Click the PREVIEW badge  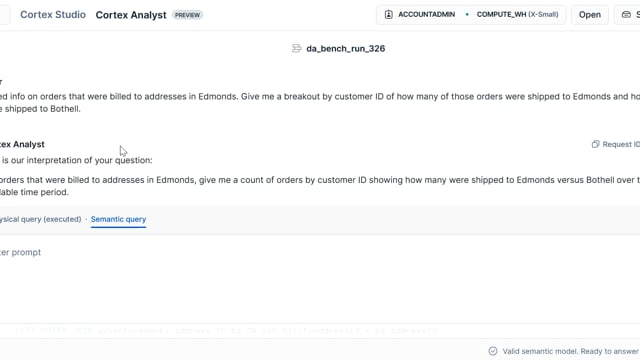click(x=187, y=15)
